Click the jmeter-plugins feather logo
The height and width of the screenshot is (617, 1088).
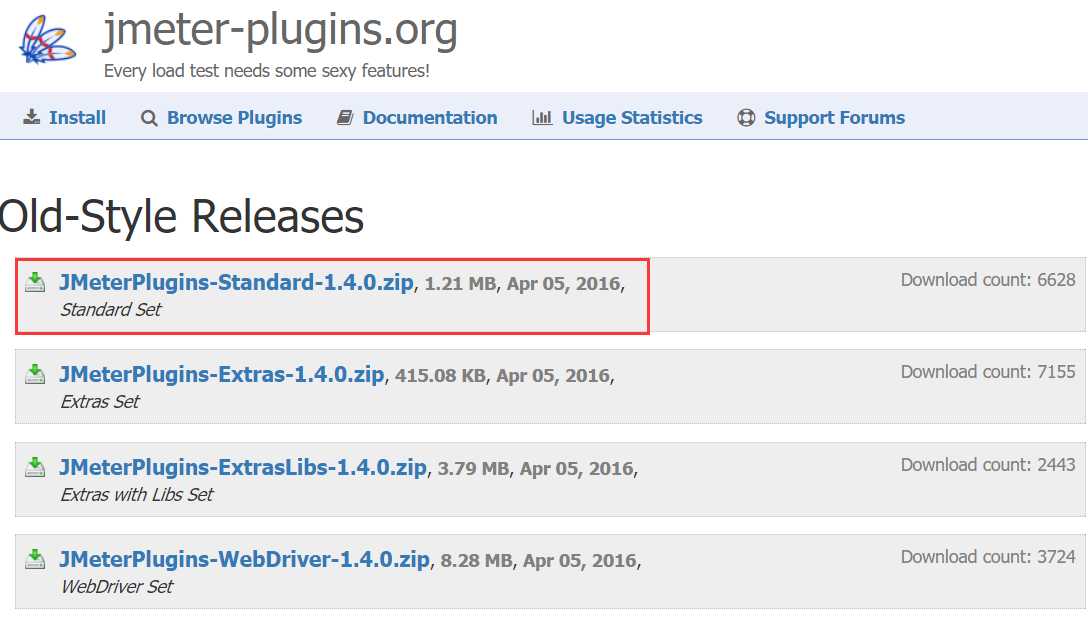(x=47, y=40)
